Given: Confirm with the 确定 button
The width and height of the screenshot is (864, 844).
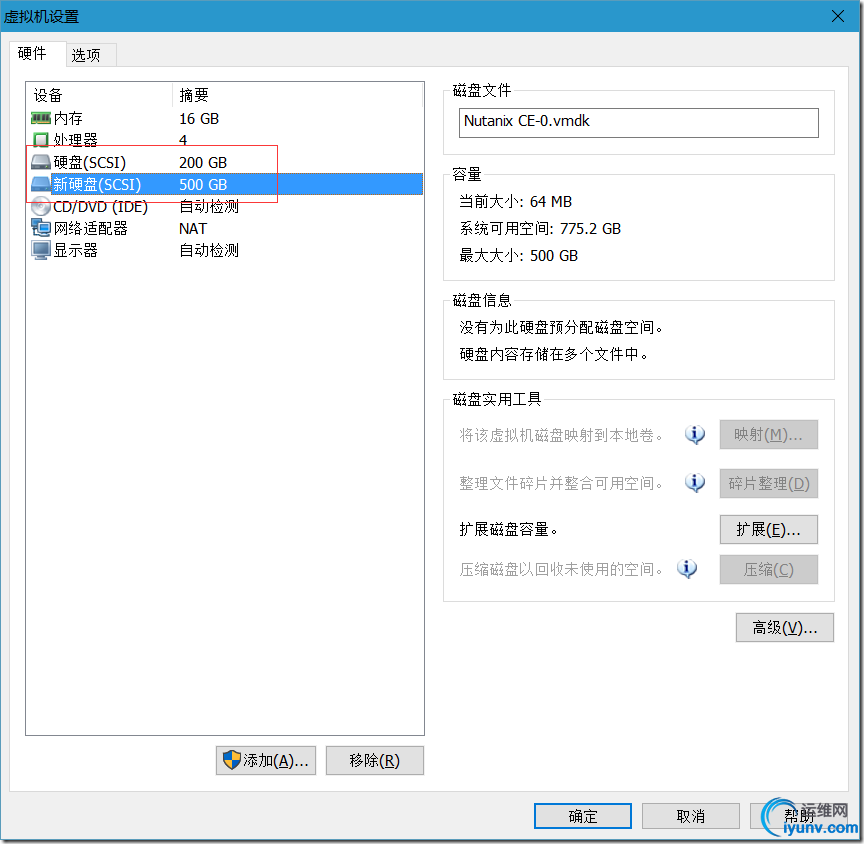Looking at the screenshot, I should (x=582, y=815).
